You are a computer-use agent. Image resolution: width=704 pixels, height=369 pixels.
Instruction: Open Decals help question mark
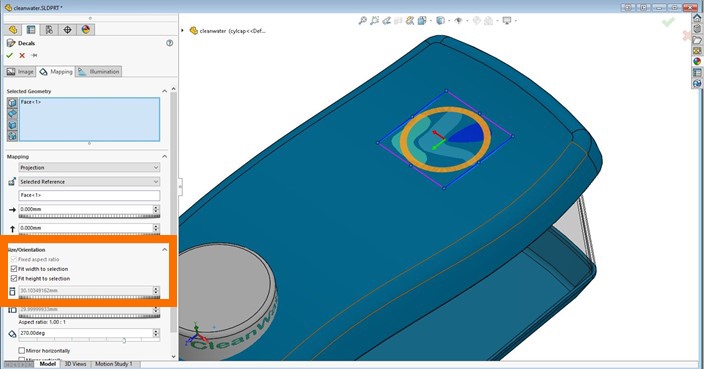pyautogui.click(x=169, y=43)
